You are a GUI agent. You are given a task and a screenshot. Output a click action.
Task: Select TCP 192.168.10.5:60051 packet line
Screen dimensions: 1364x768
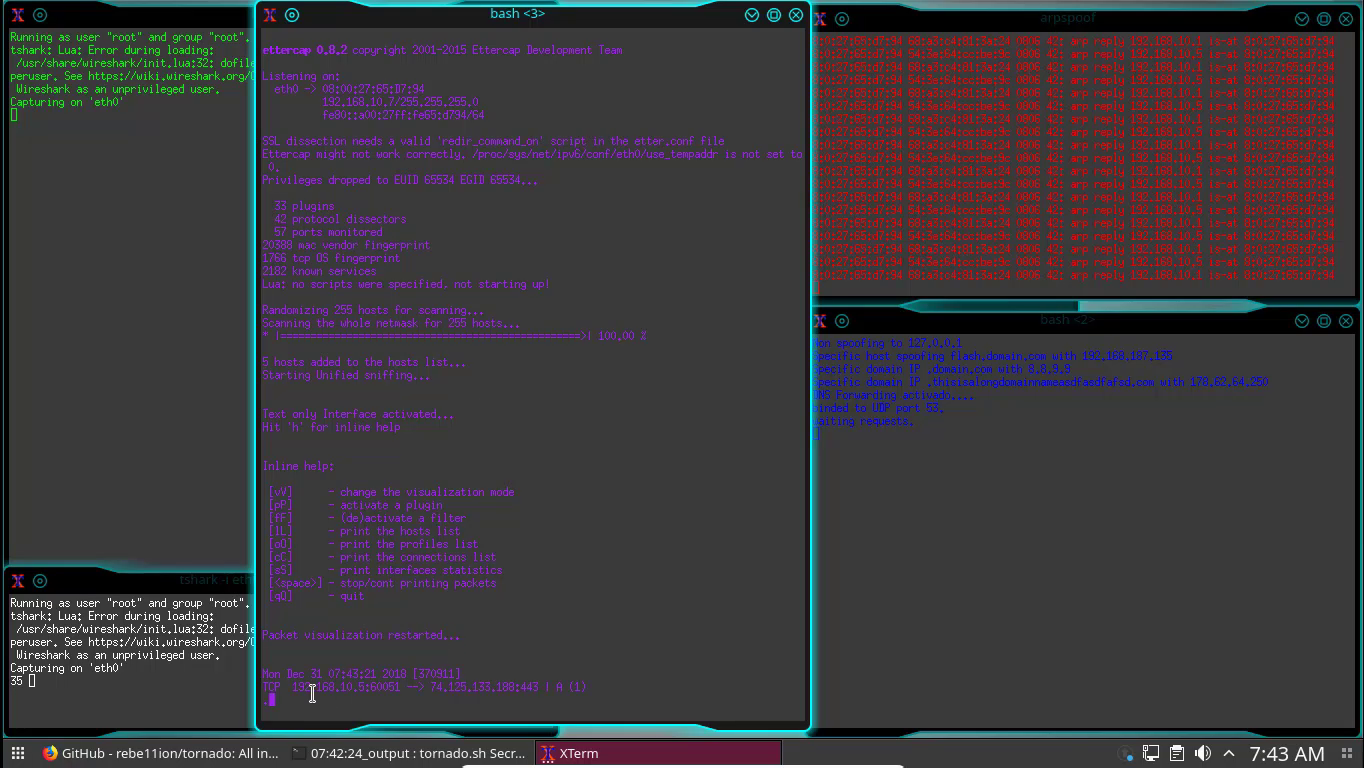pyautogui.click(x=424, y=687)
